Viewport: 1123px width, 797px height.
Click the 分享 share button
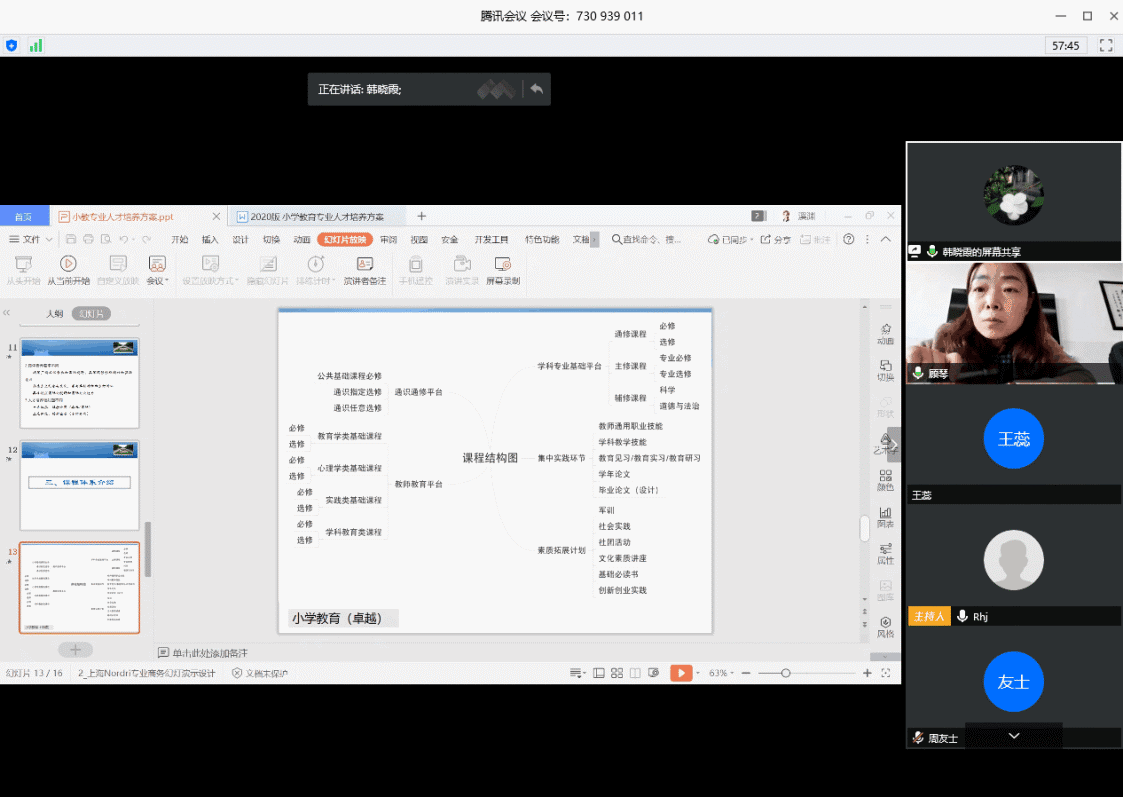776,239
